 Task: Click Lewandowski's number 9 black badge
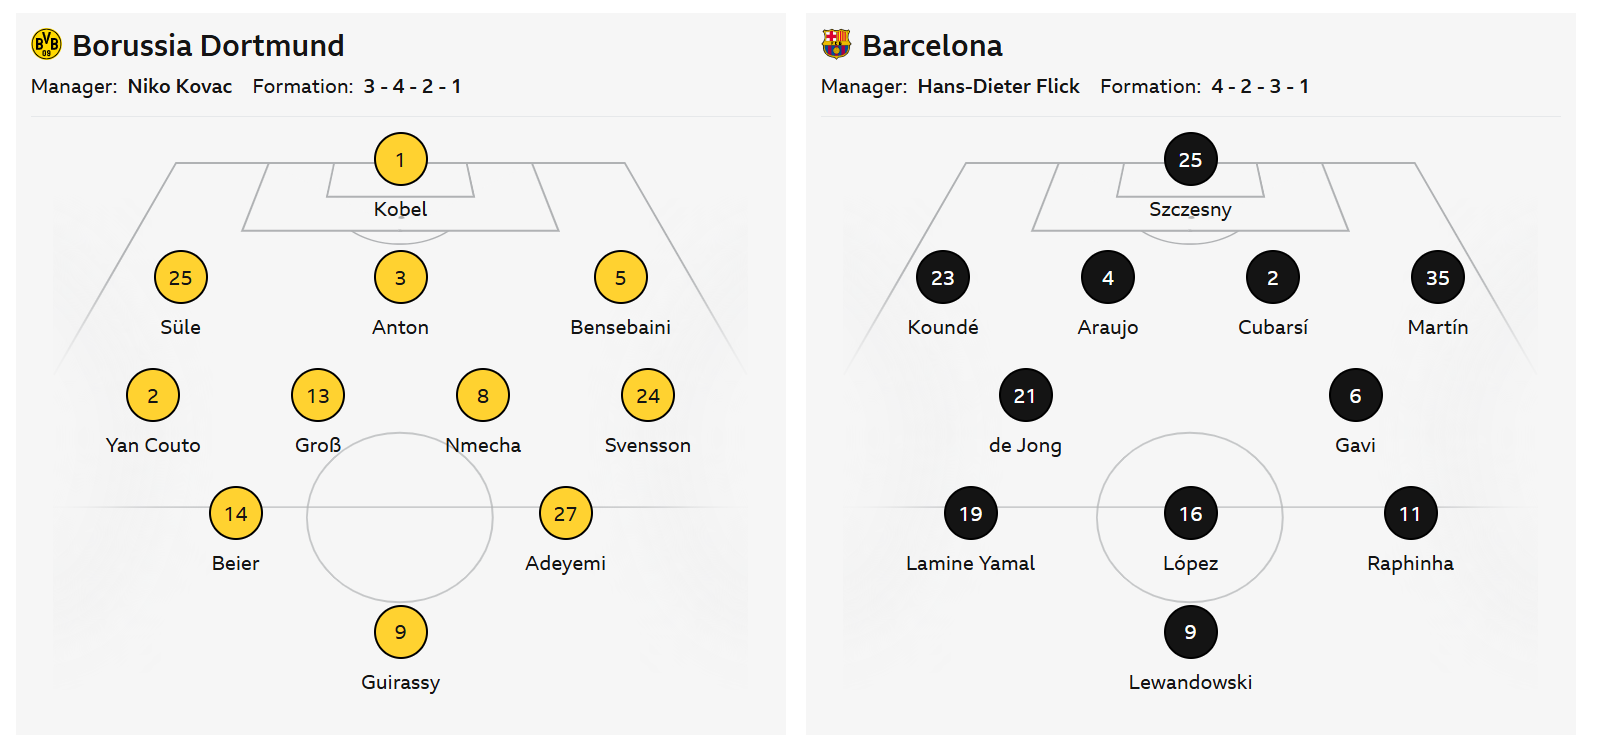click(1190, 632)
